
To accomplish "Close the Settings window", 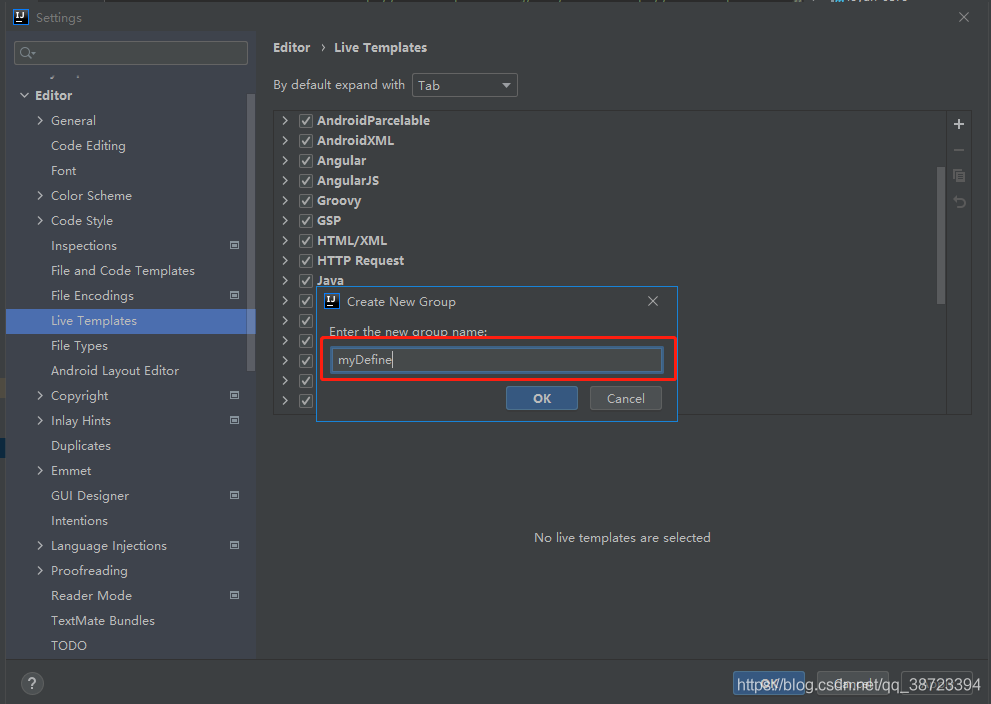I will [964, 17].
